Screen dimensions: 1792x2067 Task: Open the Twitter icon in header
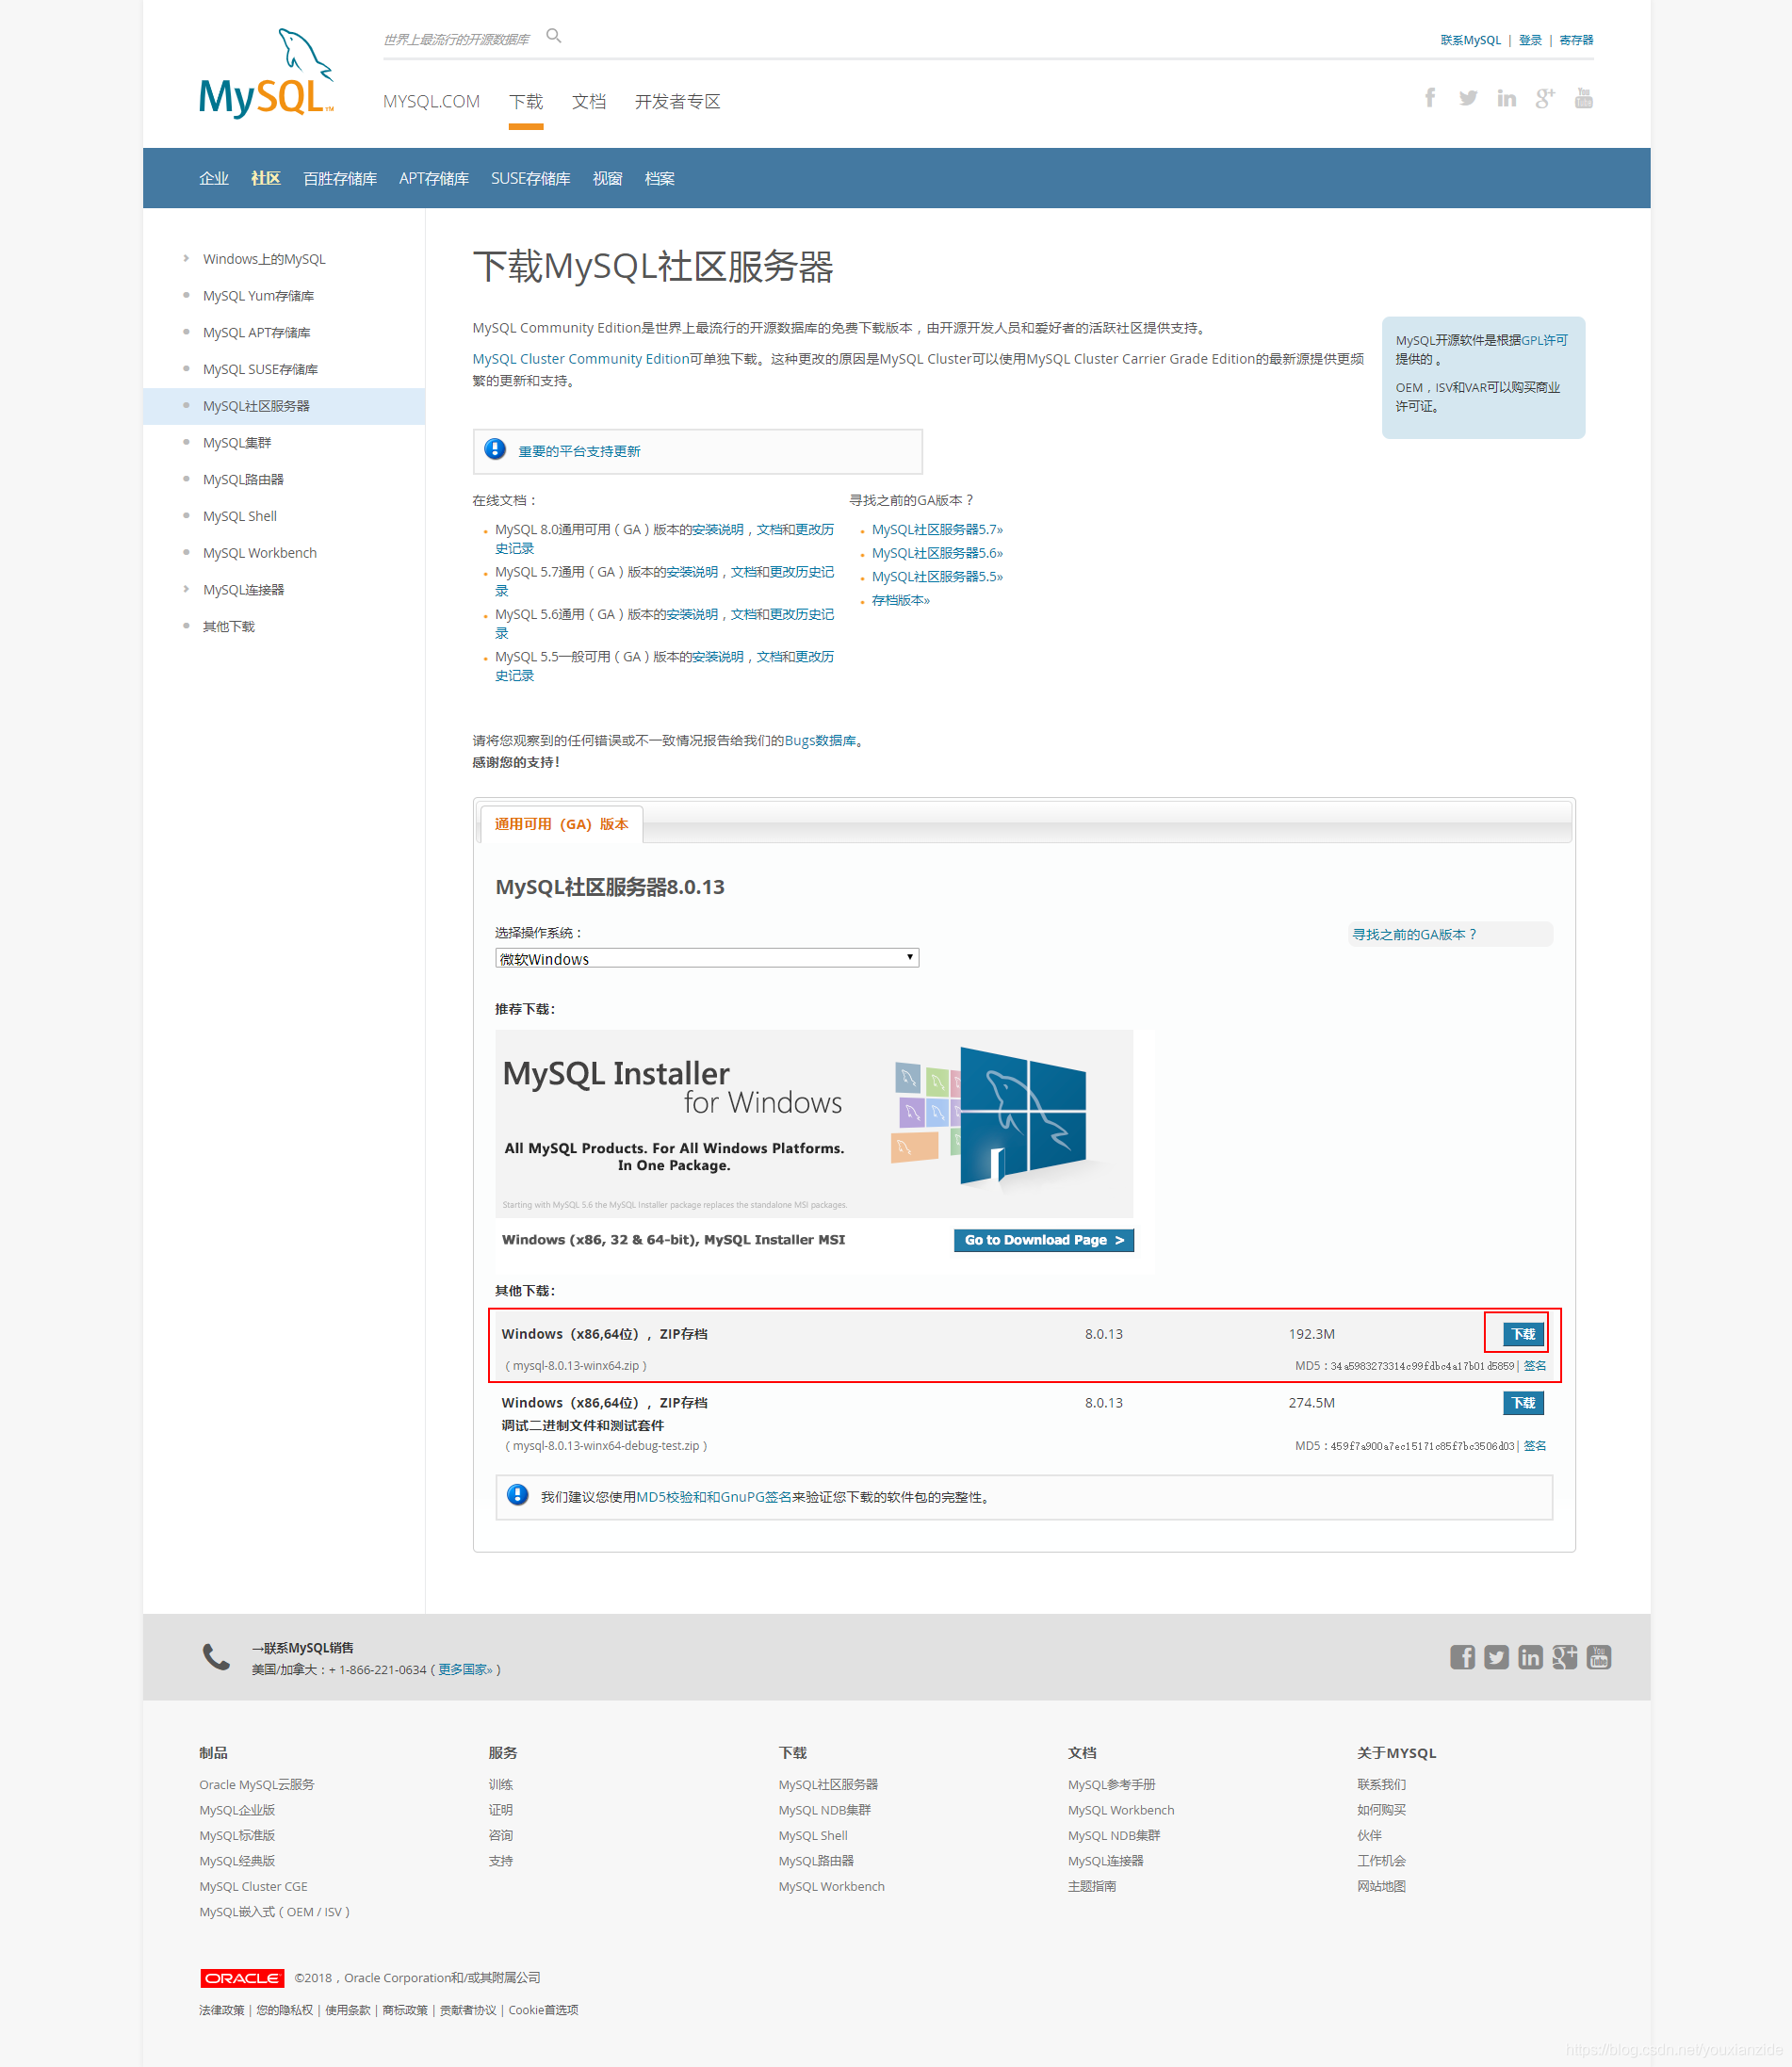coord(1468,98)
